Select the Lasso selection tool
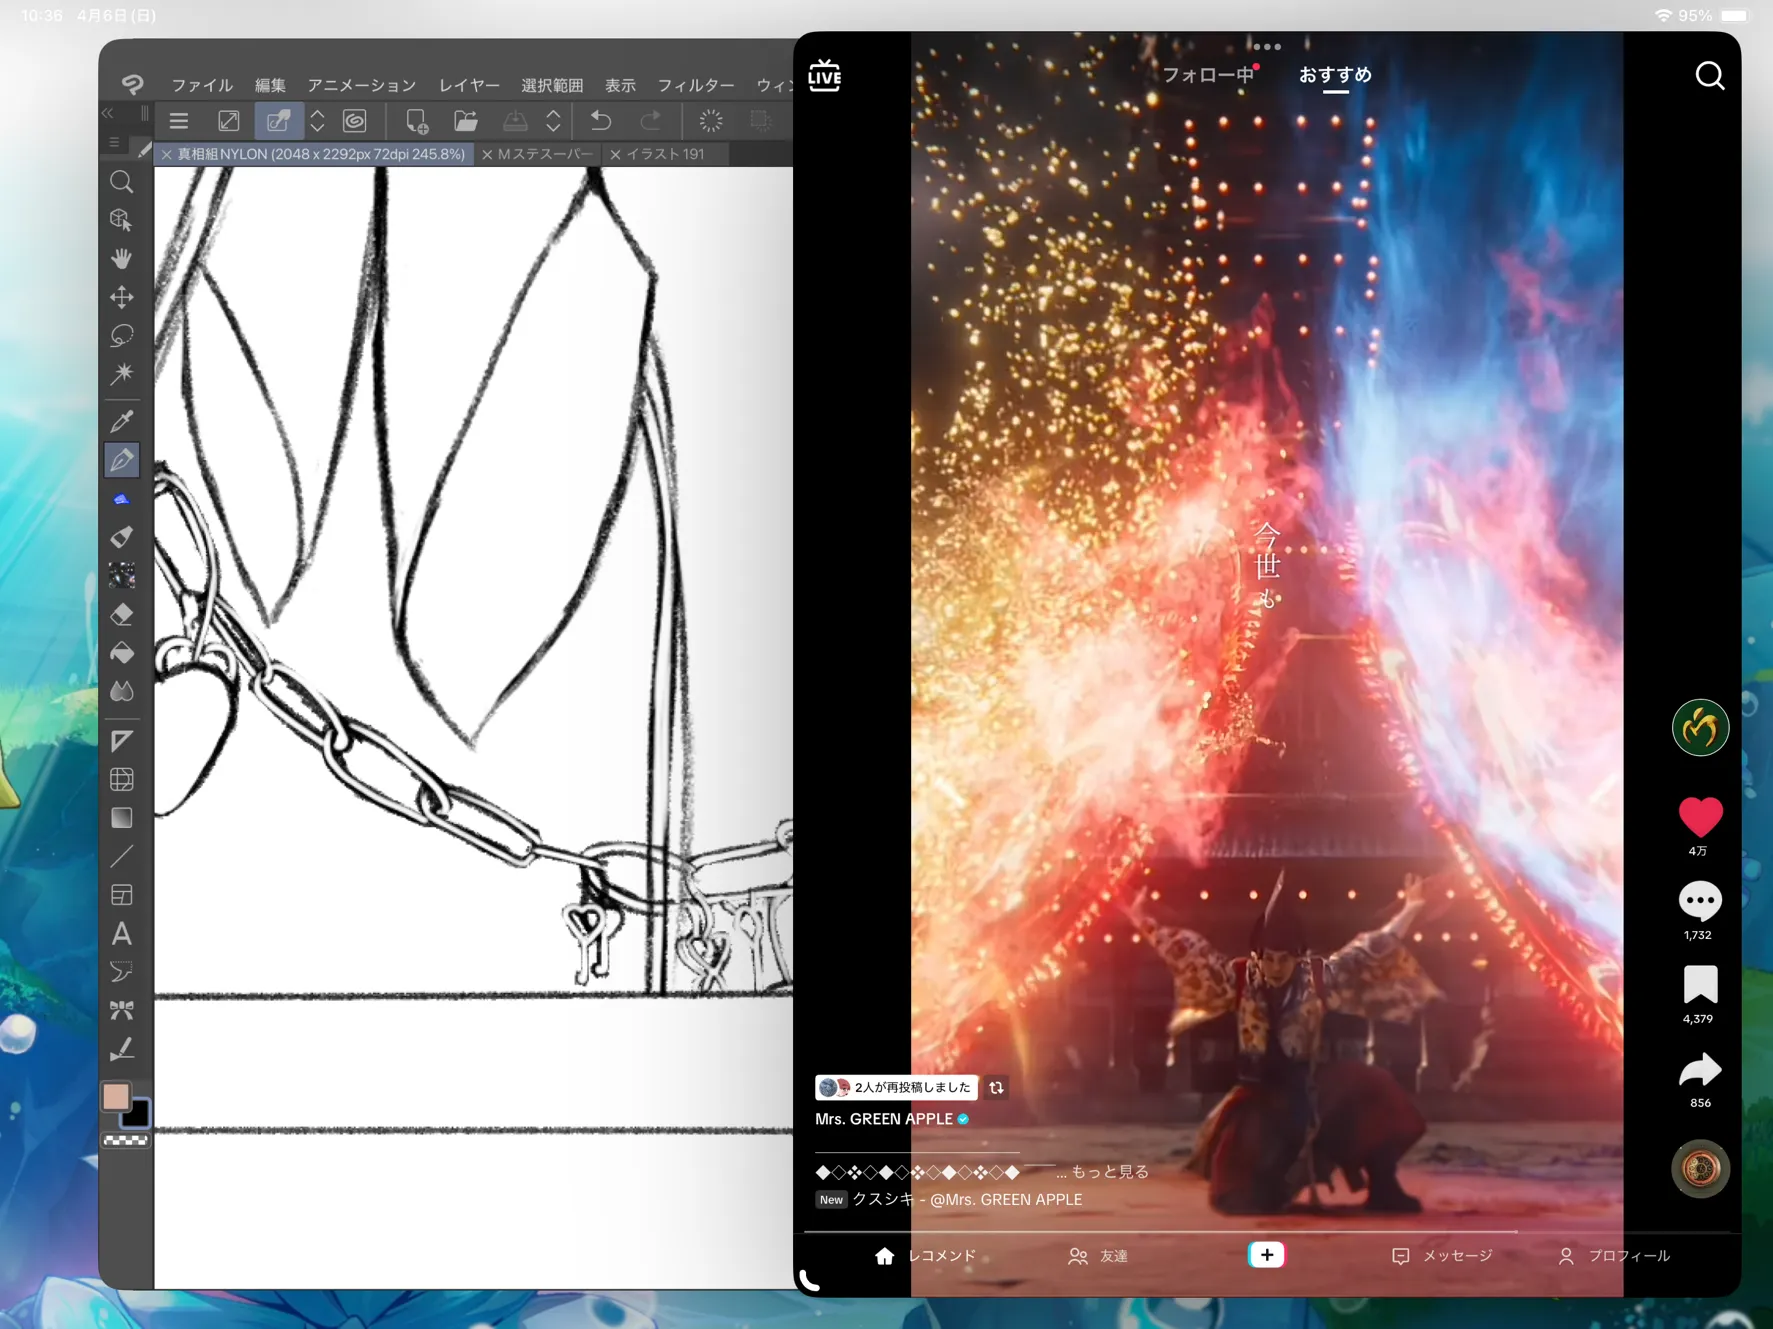Viewport: 1773px width, 1329px height. pos(122,336)
